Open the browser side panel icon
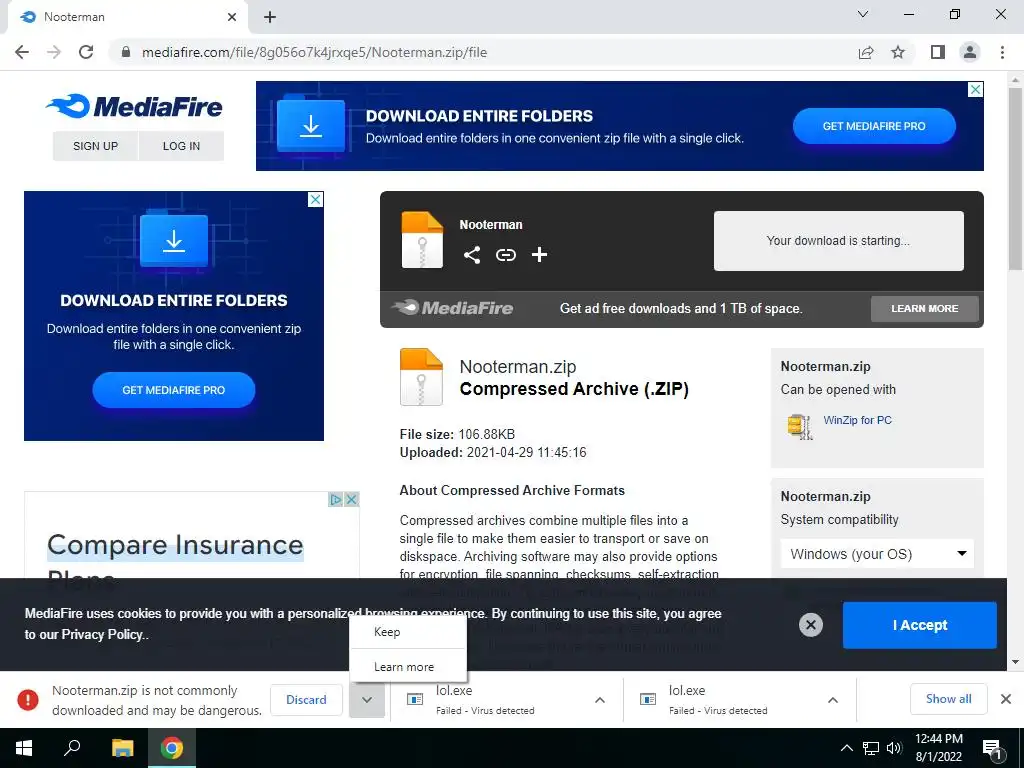 [x=938, y=52]
